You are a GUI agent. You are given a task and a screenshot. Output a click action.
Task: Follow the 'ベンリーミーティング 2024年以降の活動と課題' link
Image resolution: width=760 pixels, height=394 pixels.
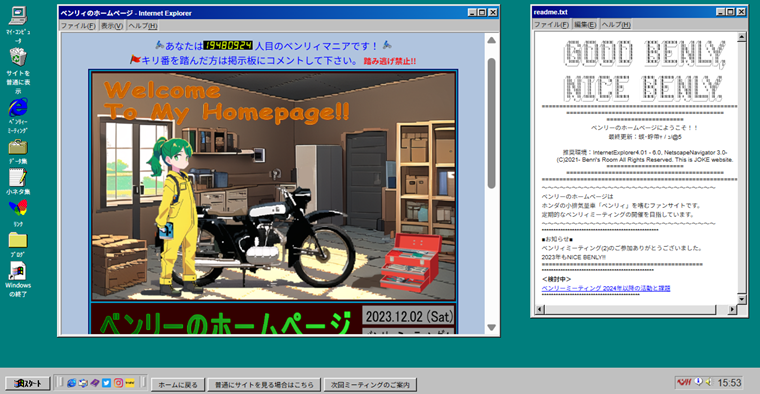(605, 288)
